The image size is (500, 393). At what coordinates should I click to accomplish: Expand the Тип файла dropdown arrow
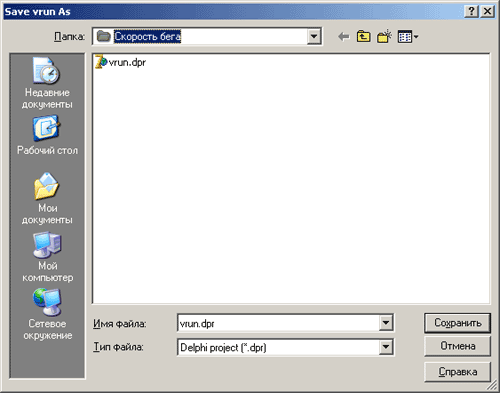386,347
